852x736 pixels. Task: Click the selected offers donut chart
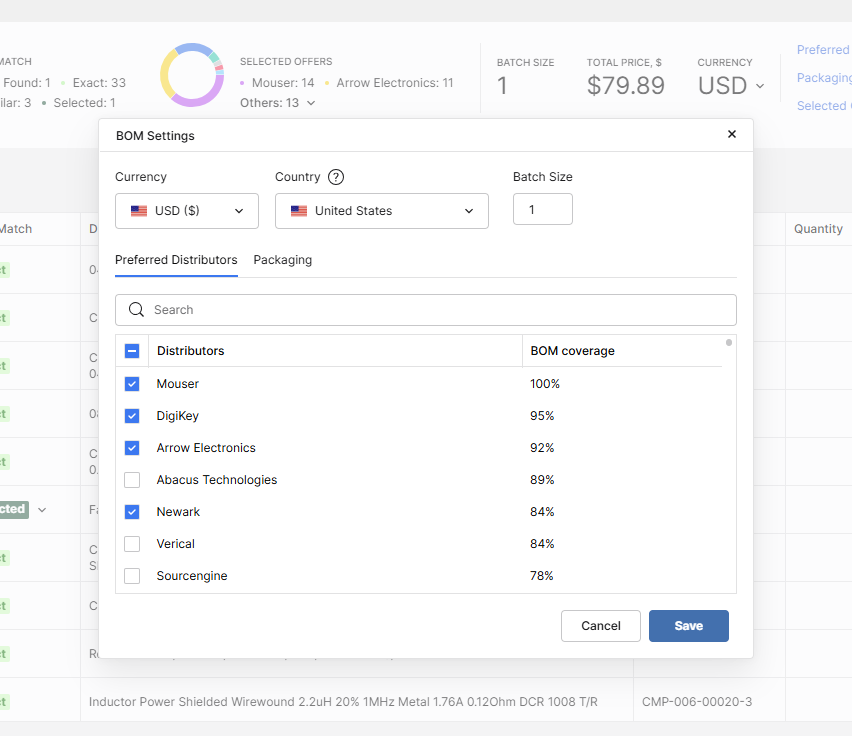tap(192, 75)
